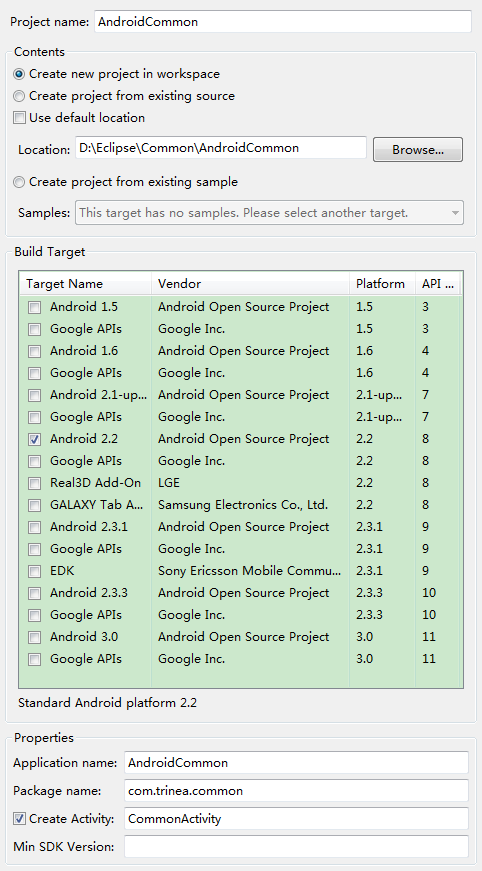Check the EDK Sony Ericsson target

(x=34, y=571)
